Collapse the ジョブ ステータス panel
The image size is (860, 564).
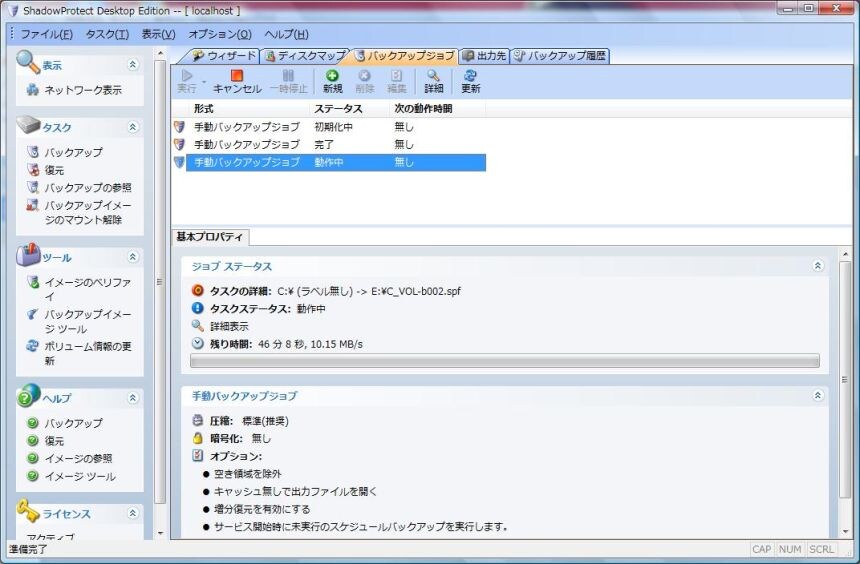point(818,266)
